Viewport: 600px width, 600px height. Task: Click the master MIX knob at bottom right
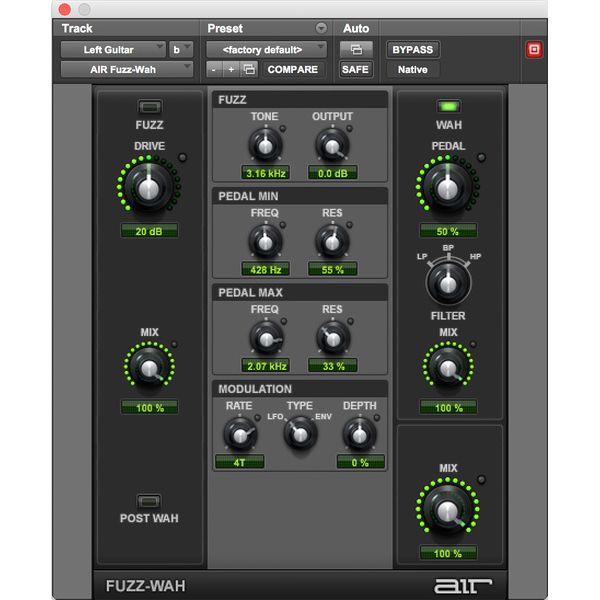448,510
